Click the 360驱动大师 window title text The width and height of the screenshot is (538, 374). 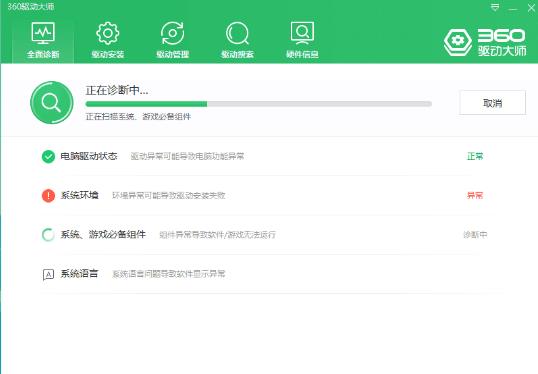31,7
